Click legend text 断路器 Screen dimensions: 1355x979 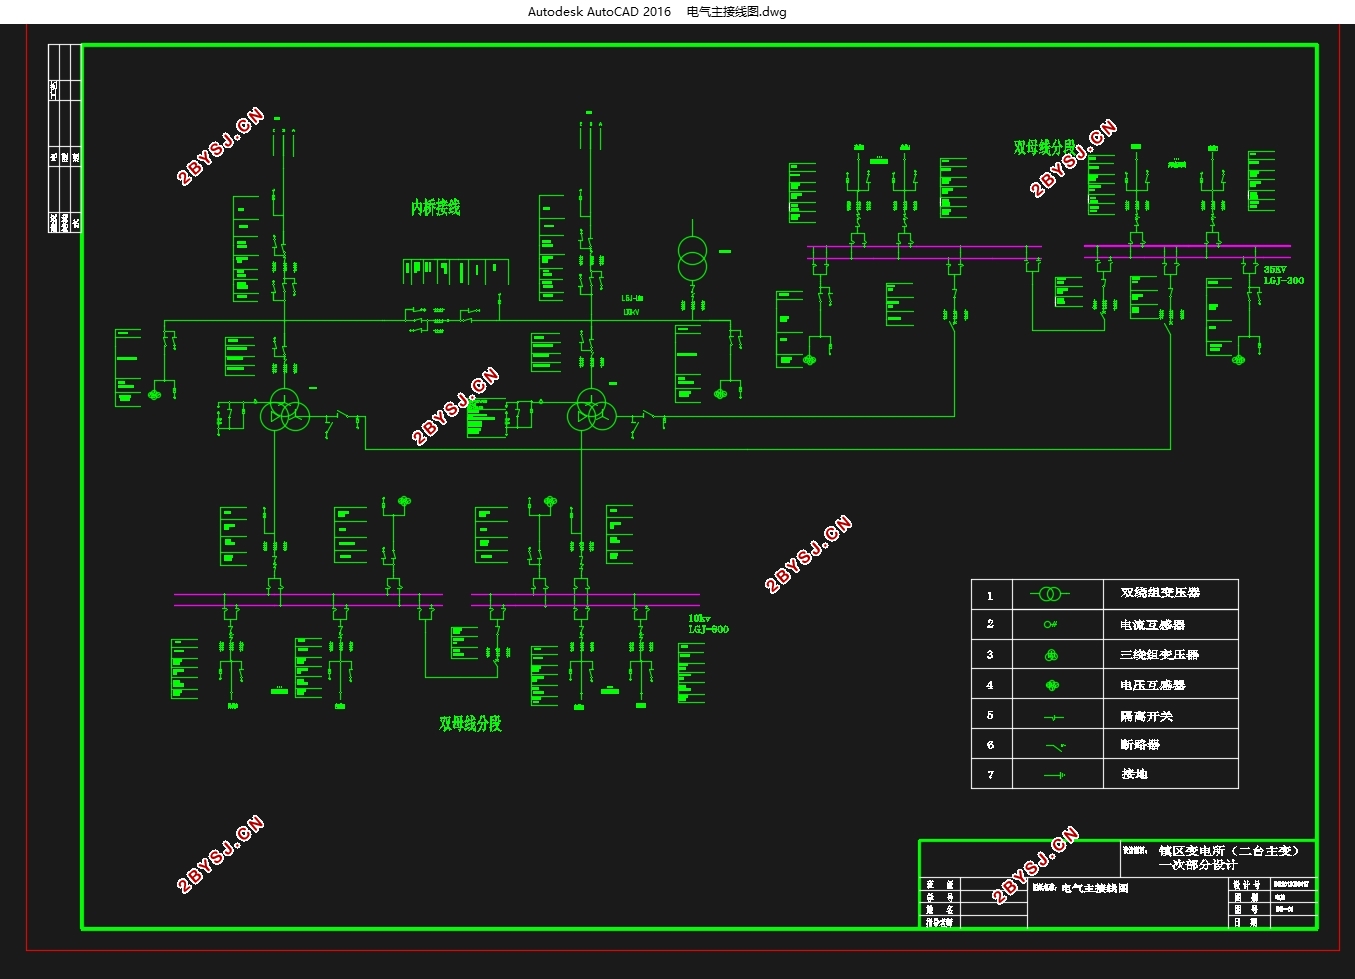(x=1140, y=745)
